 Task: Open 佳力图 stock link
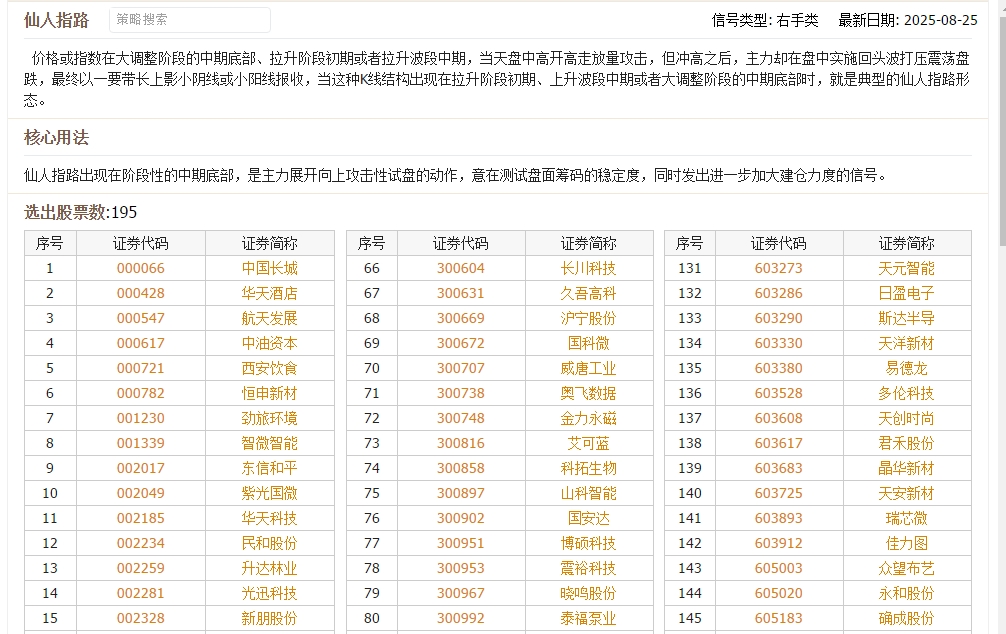(906, 544)
